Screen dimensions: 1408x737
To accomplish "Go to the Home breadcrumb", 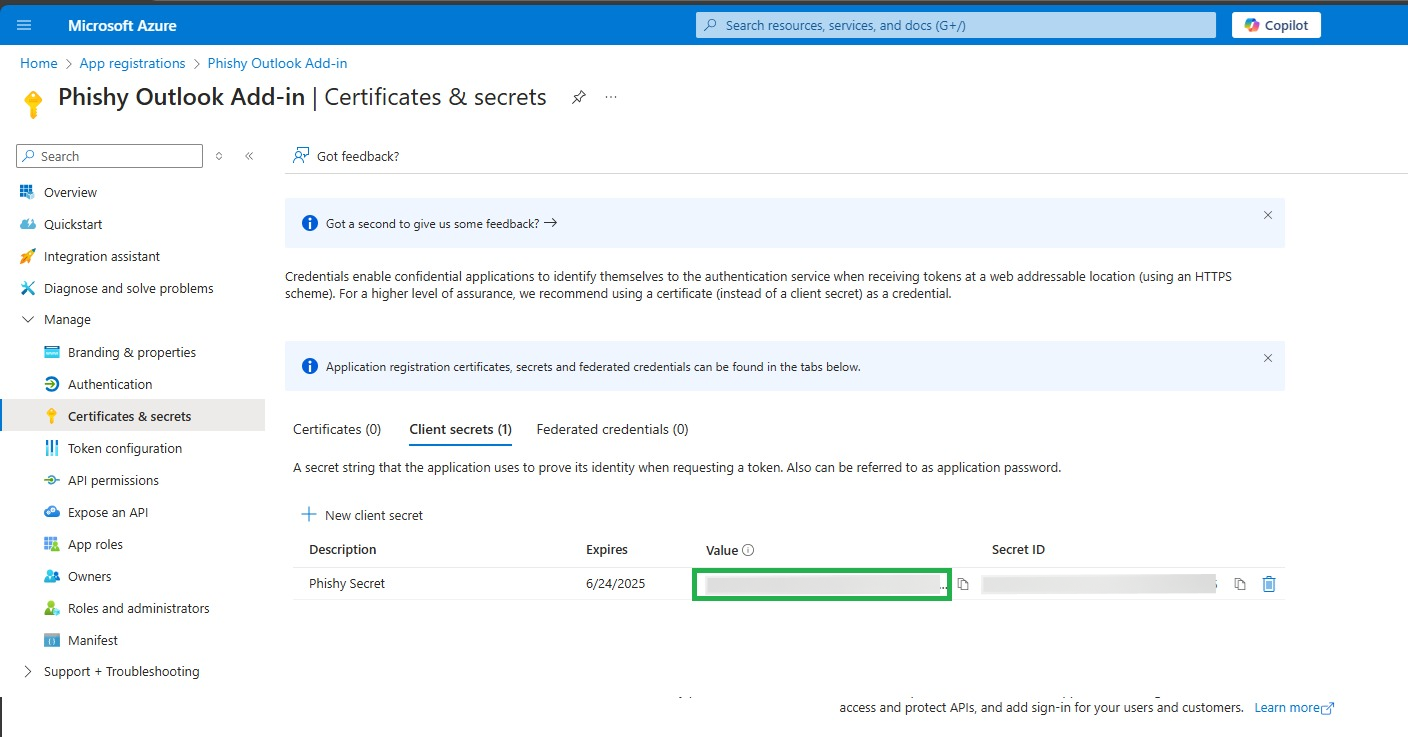I will 39,63.
